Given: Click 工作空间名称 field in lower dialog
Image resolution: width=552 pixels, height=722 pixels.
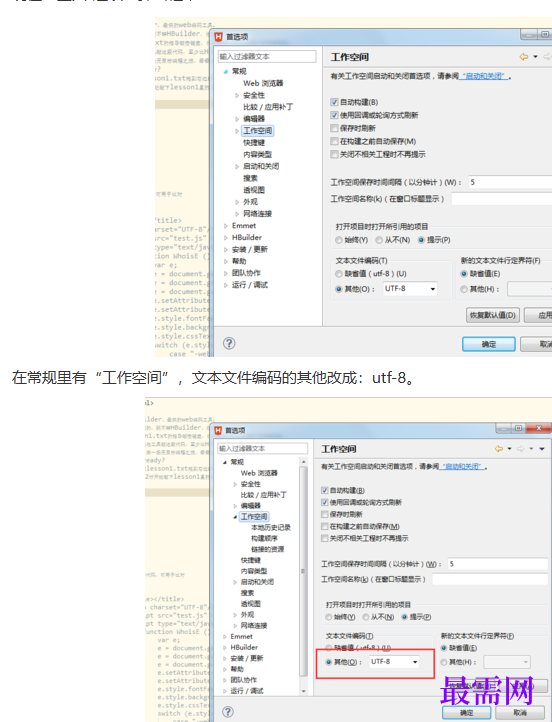Looking at the screenshot, I should point(490,579).
